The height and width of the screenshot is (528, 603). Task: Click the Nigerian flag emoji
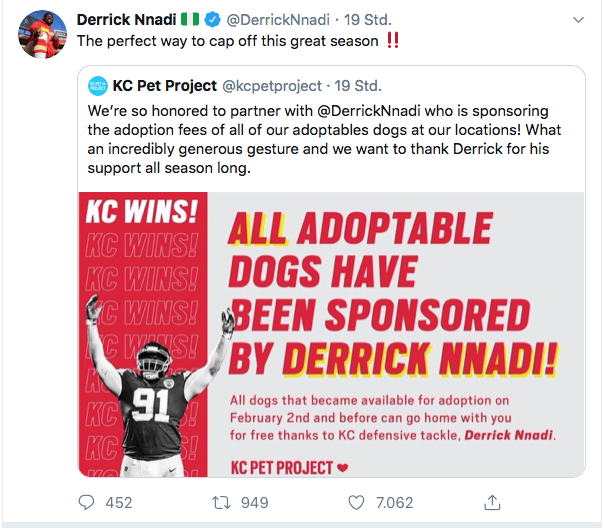190,19
